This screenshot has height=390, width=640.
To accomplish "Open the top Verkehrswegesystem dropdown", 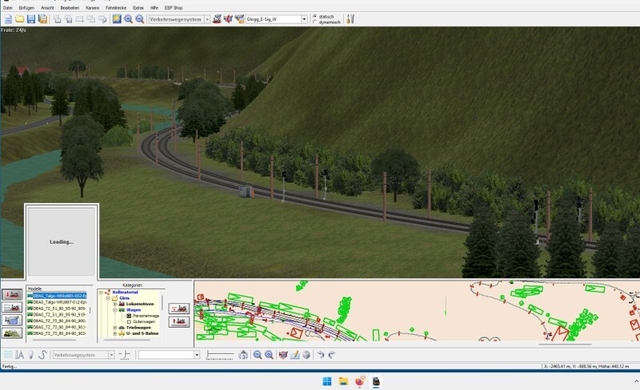I will click(207, 19).
